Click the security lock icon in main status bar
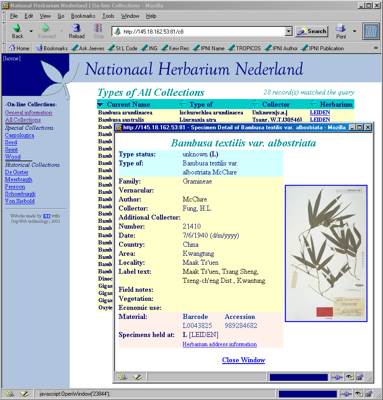The image size is (383, 400). (x=368, y=394)
